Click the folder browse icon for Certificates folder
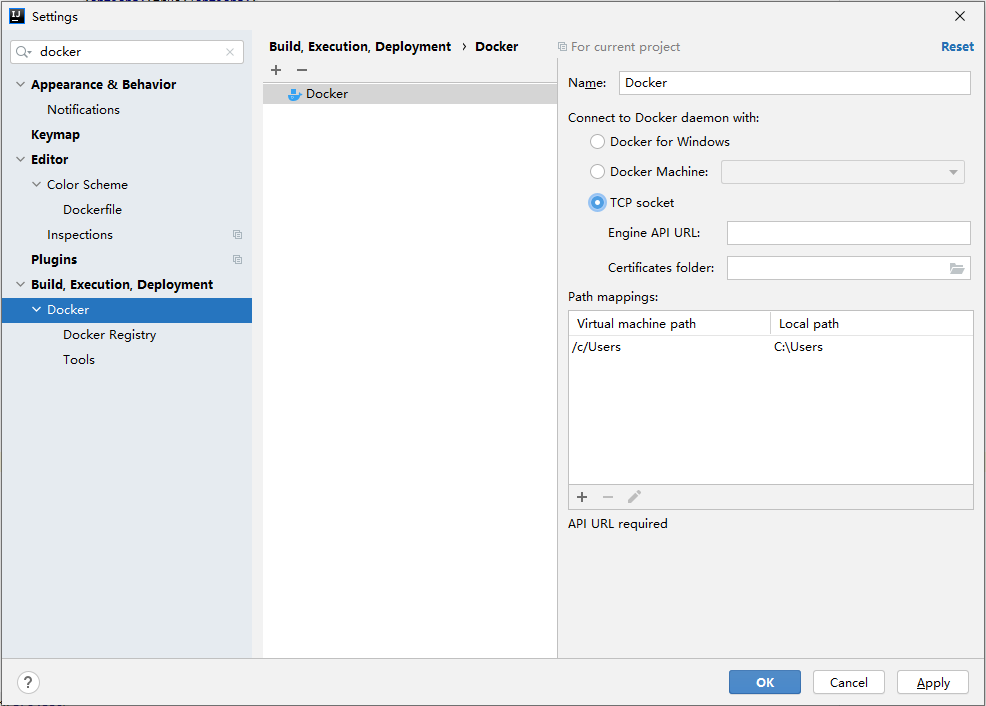The width and height of the screenshot is (986, 706). [957, 268]
